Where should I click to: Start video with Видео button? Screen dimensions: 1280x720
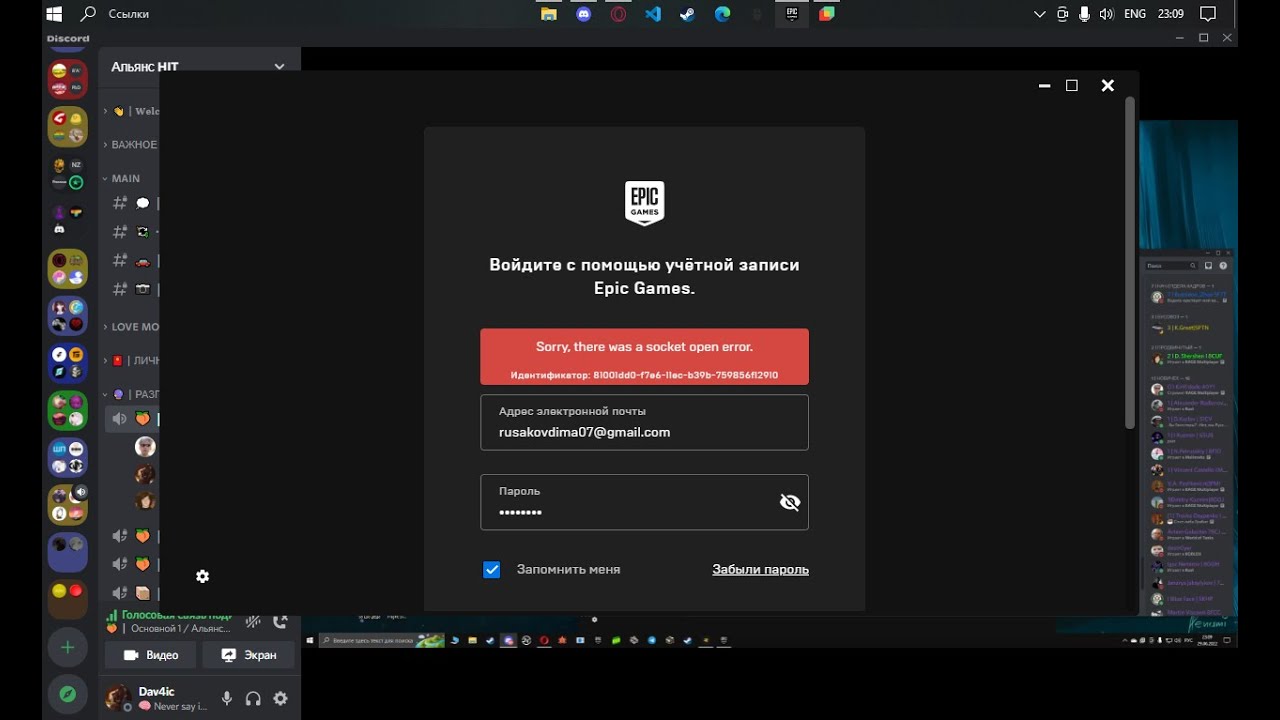tap(150, 655)
